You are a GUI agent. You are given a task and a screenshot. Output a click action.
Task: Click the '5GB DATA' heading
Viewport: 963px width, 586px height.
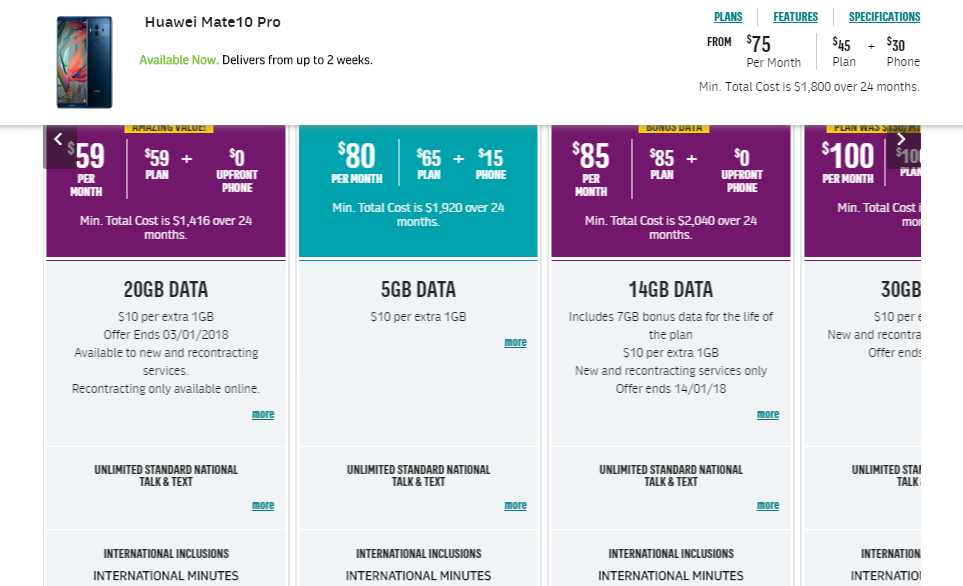[x=418, y=289]
